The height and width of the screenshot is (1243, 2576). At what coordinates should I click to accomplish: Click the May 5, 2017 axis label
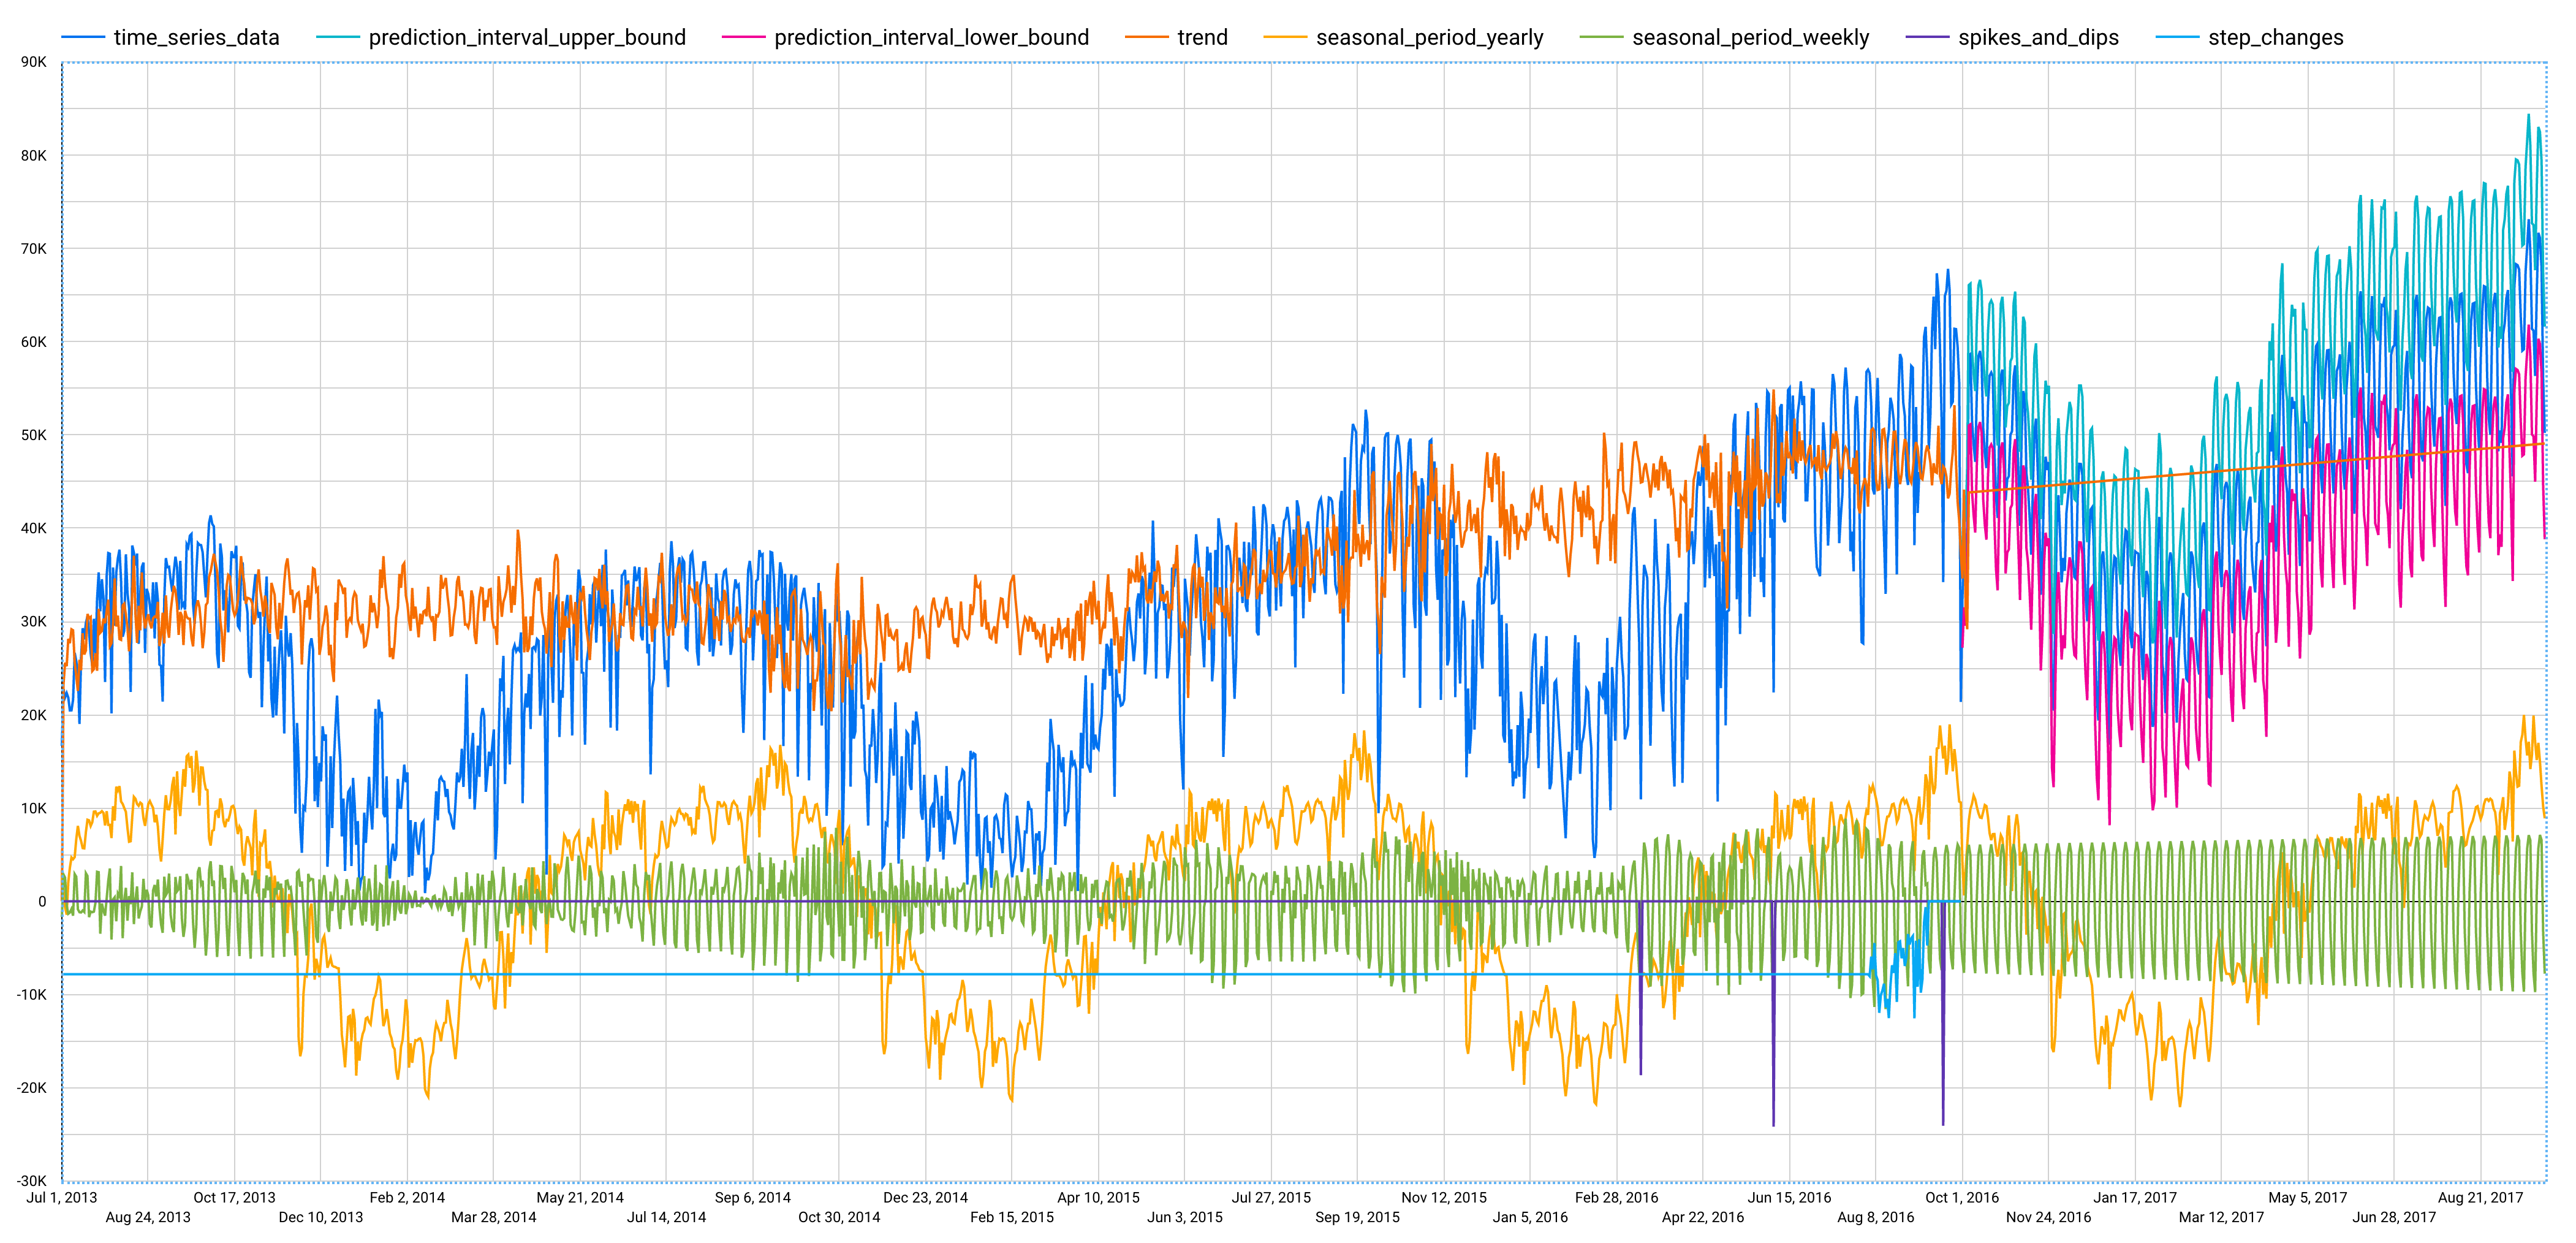[x=2308, y=1197]
